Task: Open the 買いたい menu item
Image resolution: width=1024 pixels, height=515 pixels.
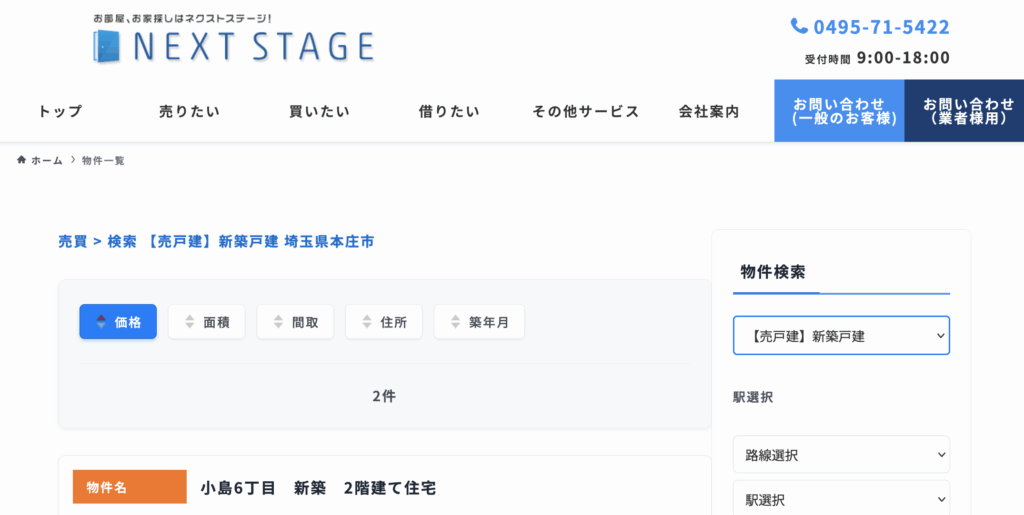Action: [x=319, y=111]
